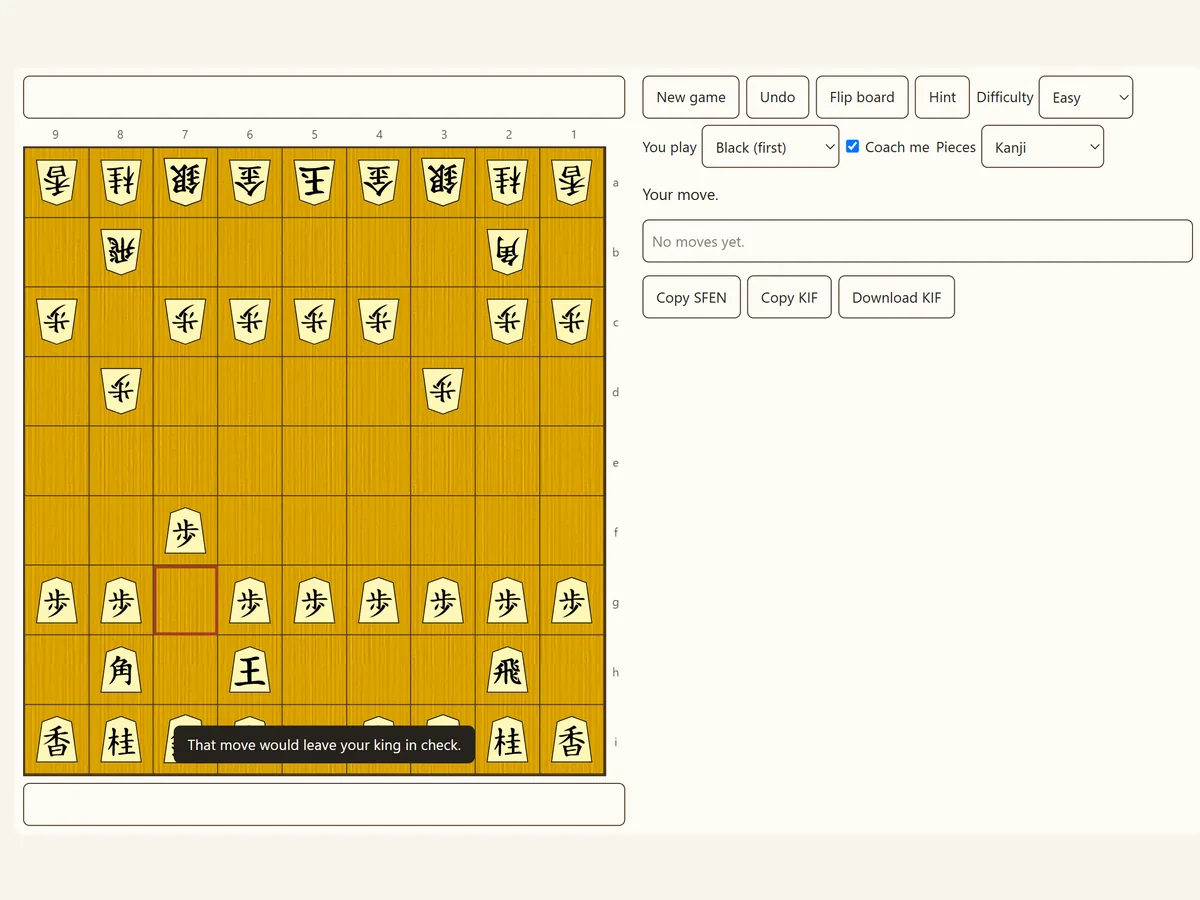
Task: Click the white knight on square 2a
Action: click(508, 181)
